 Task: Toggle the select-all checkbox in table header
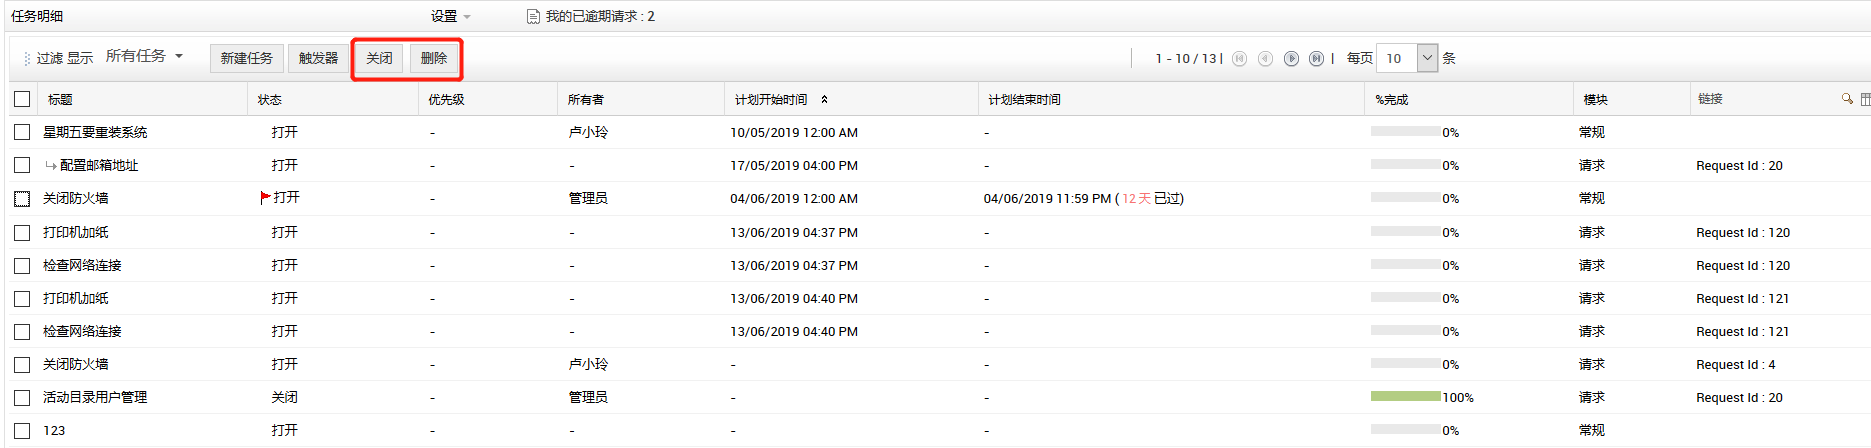[x=22, y=99]
